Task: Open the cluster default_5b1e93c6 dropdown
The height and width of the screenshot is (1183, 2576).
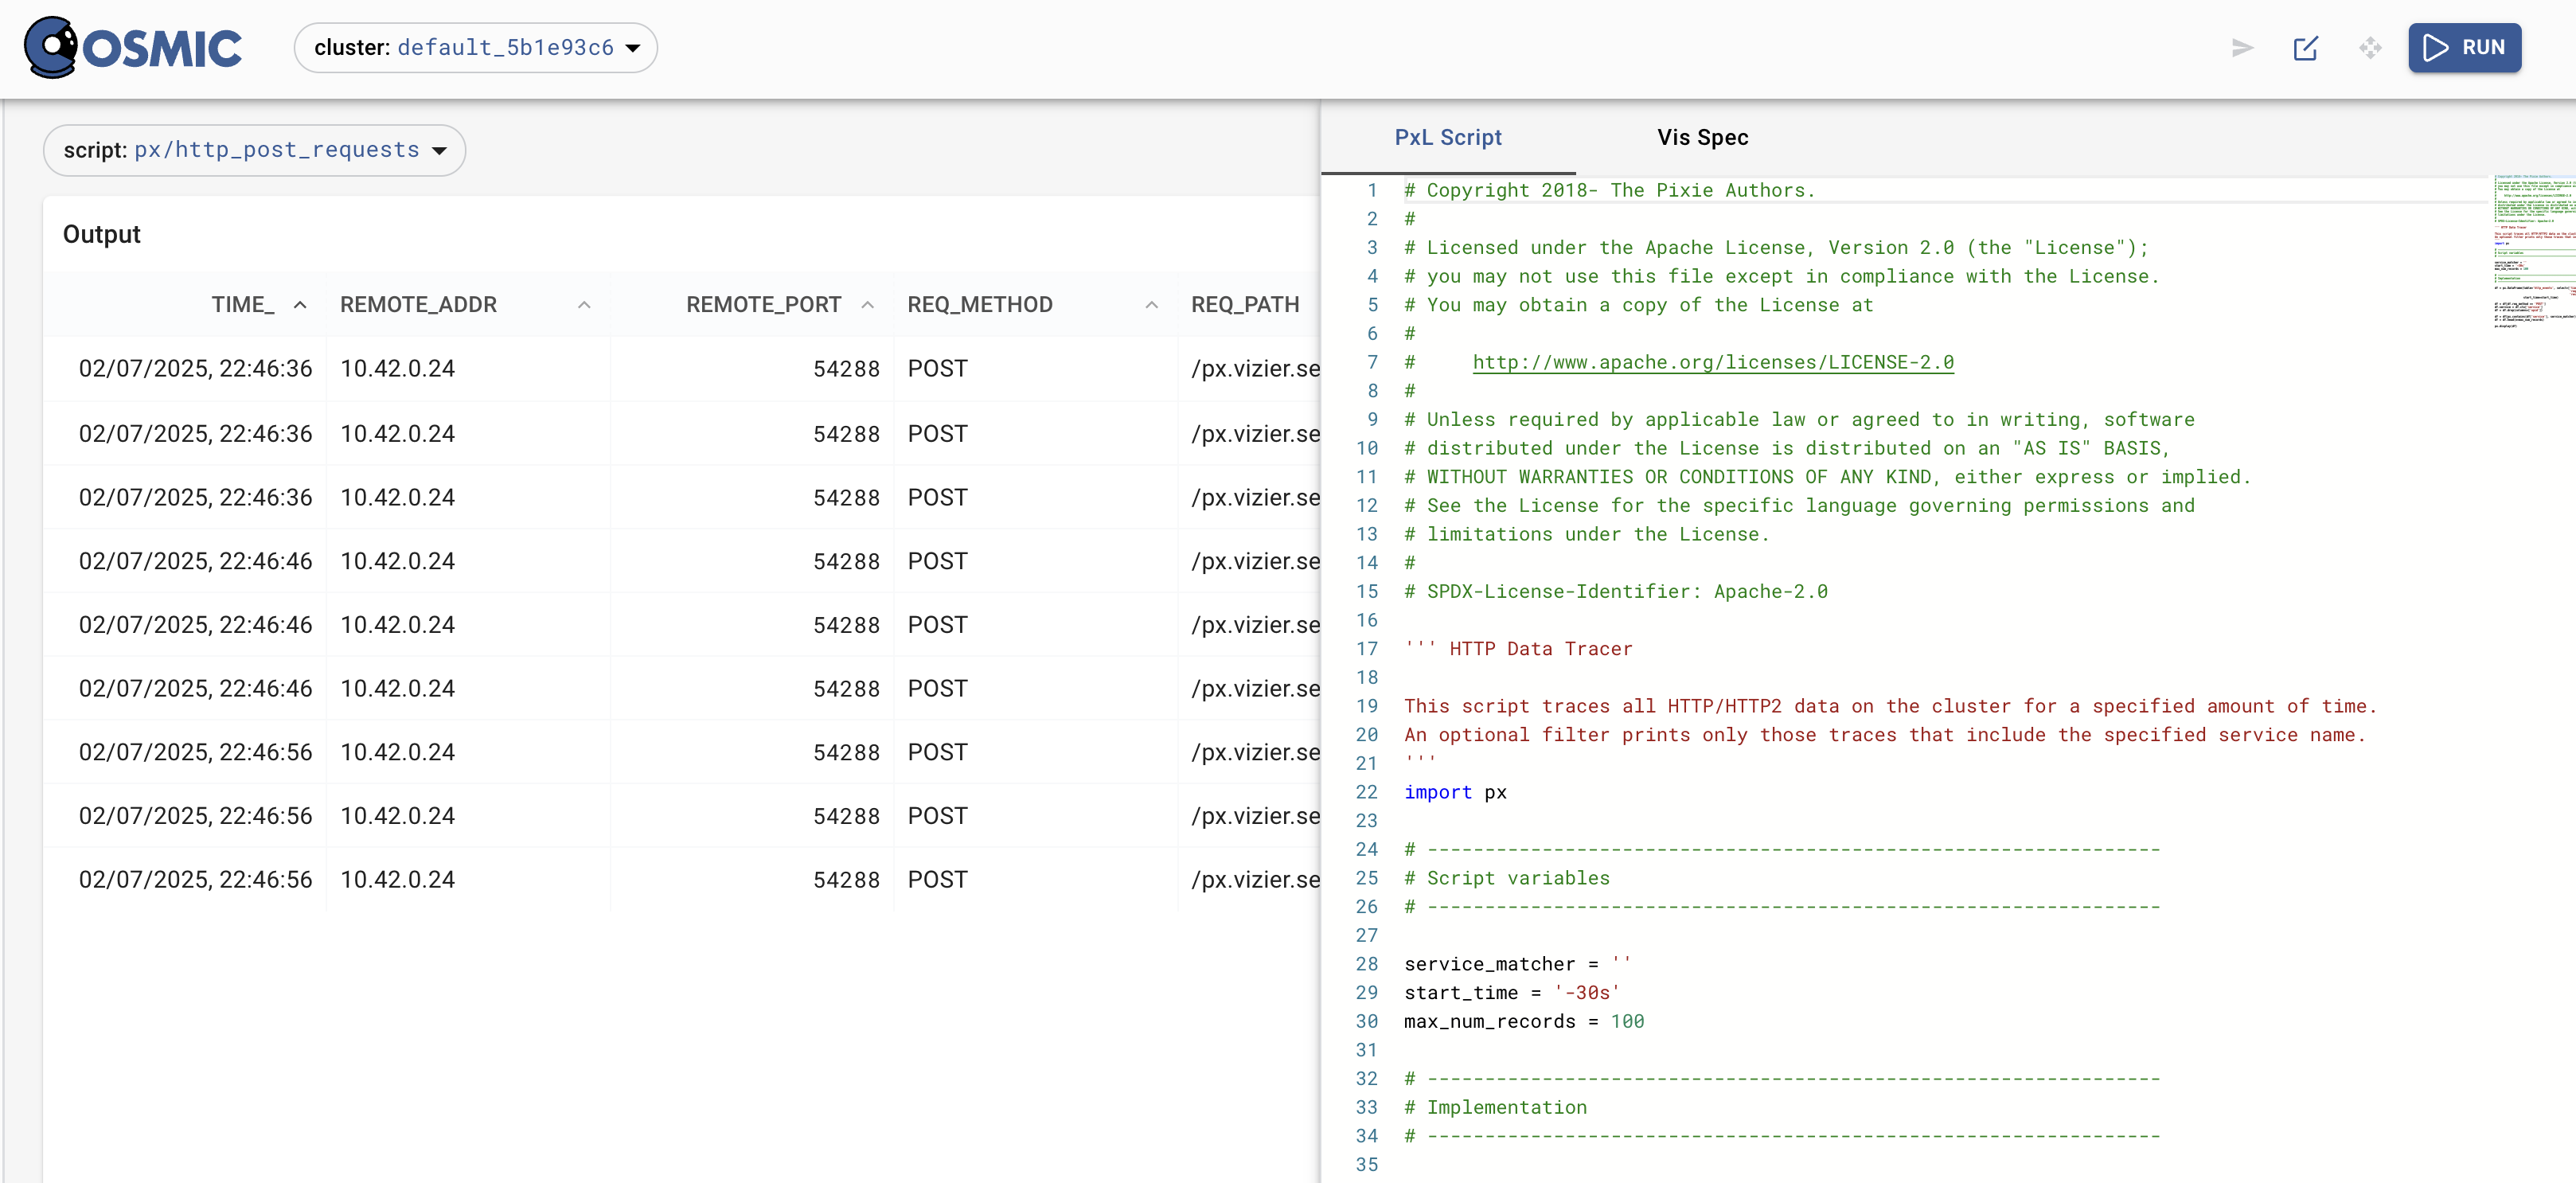Action: (476, 48)
